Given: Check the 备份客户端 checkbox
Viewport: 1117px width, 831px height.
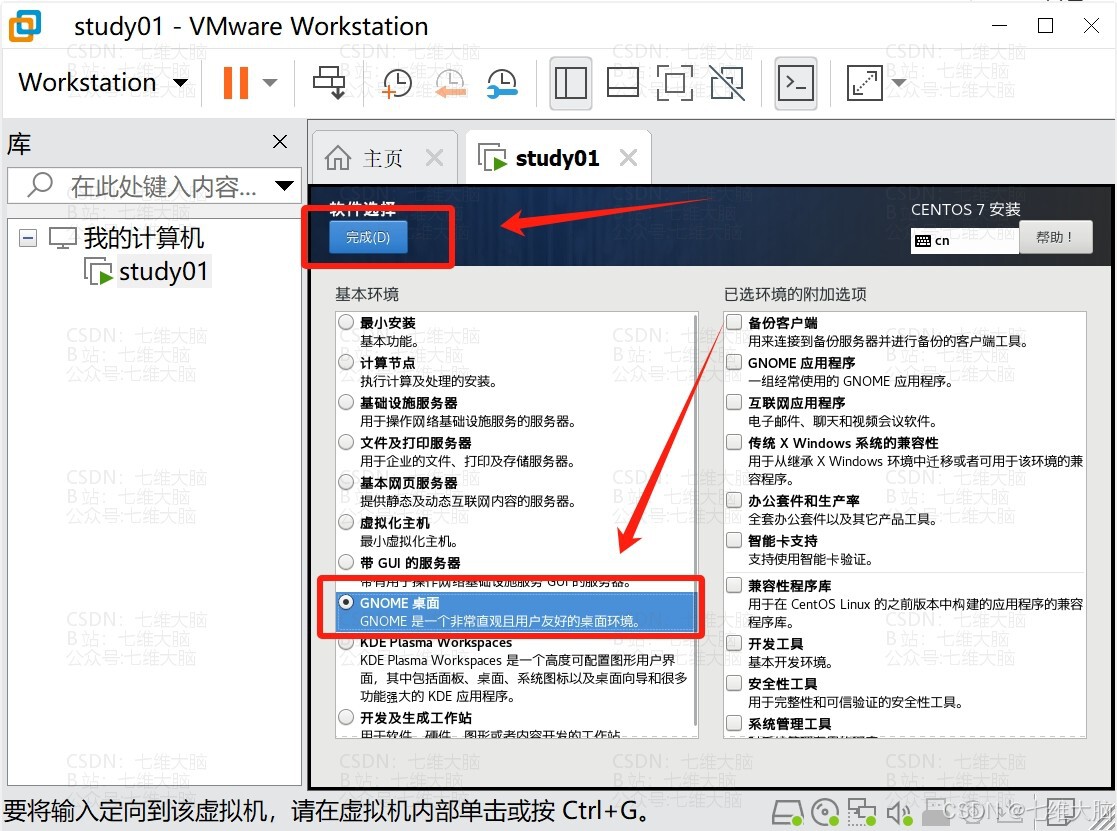Looking at the screenshot, I should pyautogui.click(x=734, y=322).
